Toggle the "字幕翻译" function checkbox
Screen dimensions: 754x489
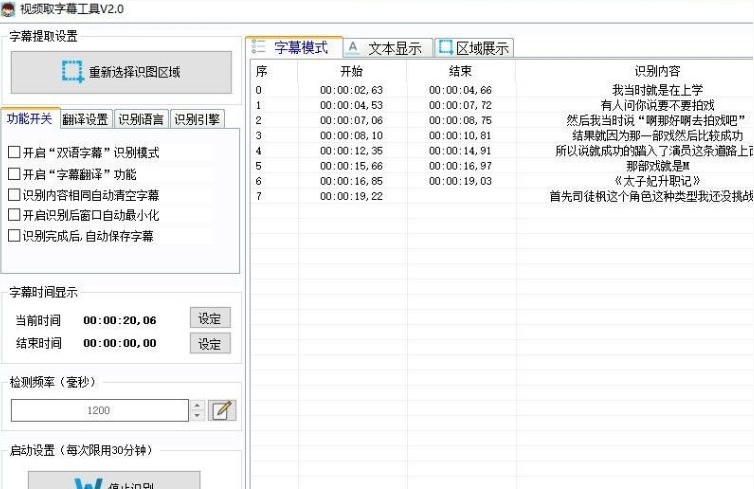[x=14, y=174]
